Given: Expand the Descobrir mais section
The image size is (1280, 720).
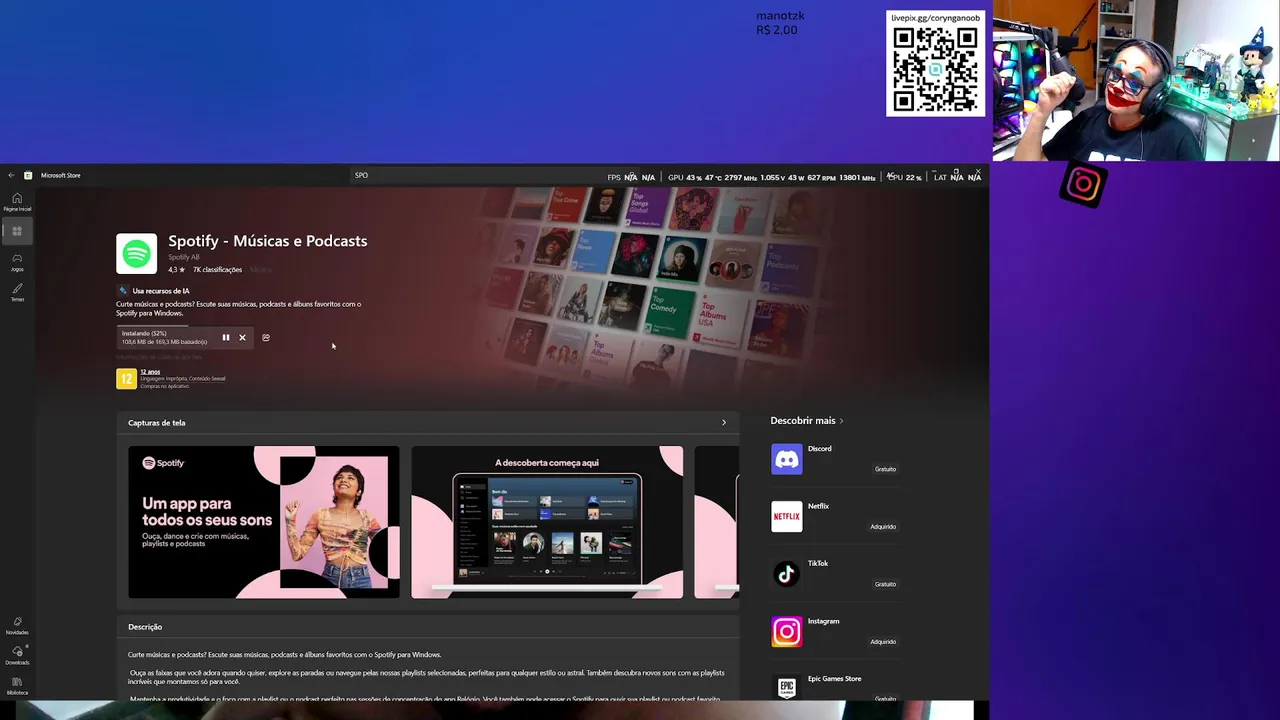Looking at the screenshot, I should 807,421.
